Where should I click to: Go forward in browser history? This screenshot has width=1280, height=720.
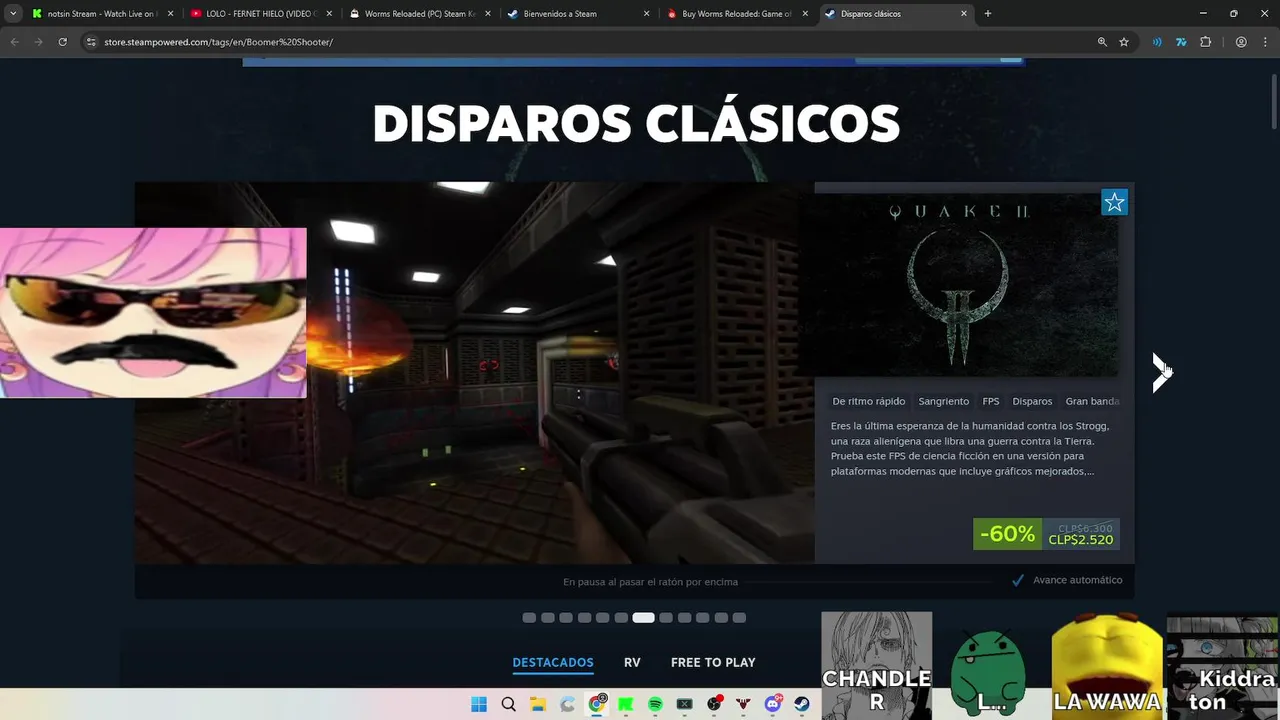point(38,42)
